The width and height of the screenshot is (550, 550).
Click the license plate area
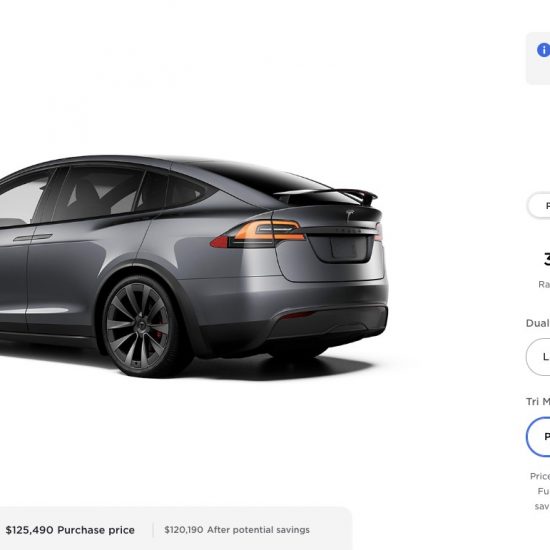click(347, 248)
